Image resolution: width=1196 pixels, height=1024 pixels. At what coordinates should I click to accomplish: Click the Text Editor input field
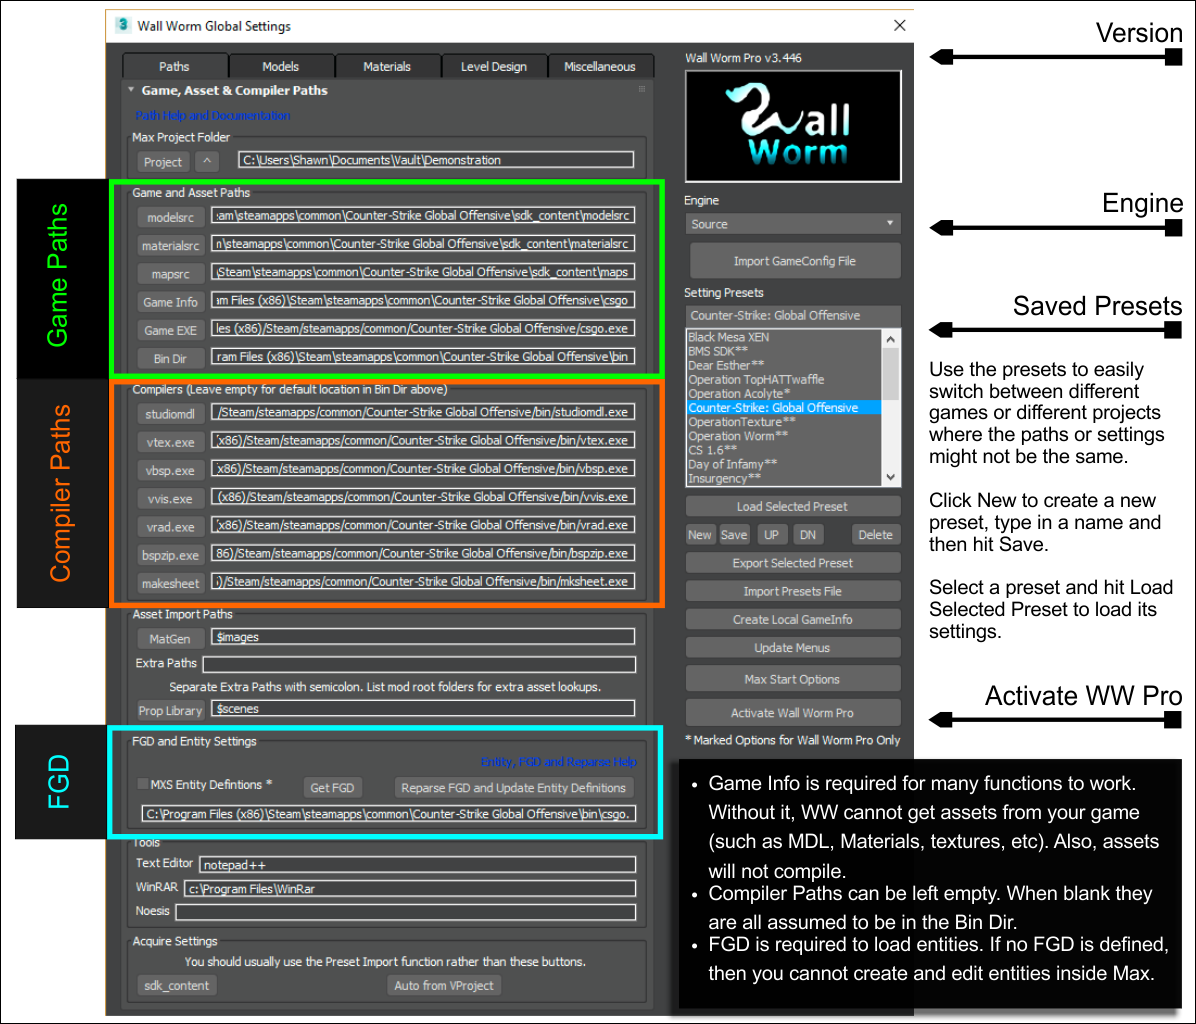(x=417, y=865)
